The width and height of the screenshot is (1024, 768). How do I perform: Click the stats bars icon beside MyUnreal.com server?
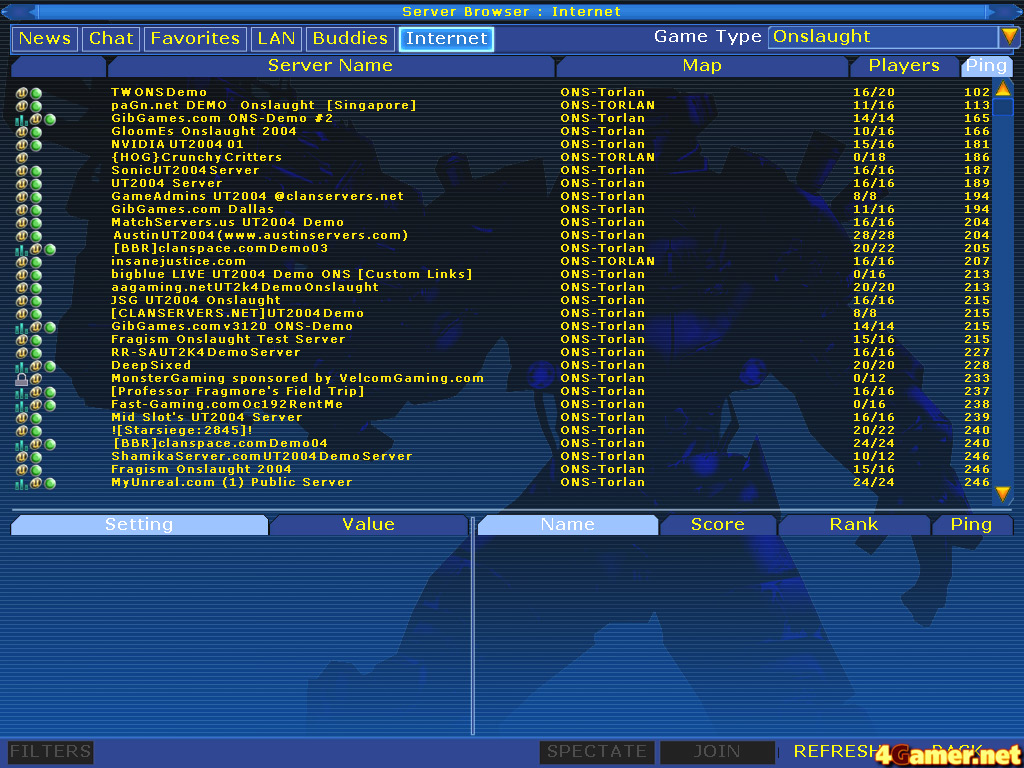(22, 483)
